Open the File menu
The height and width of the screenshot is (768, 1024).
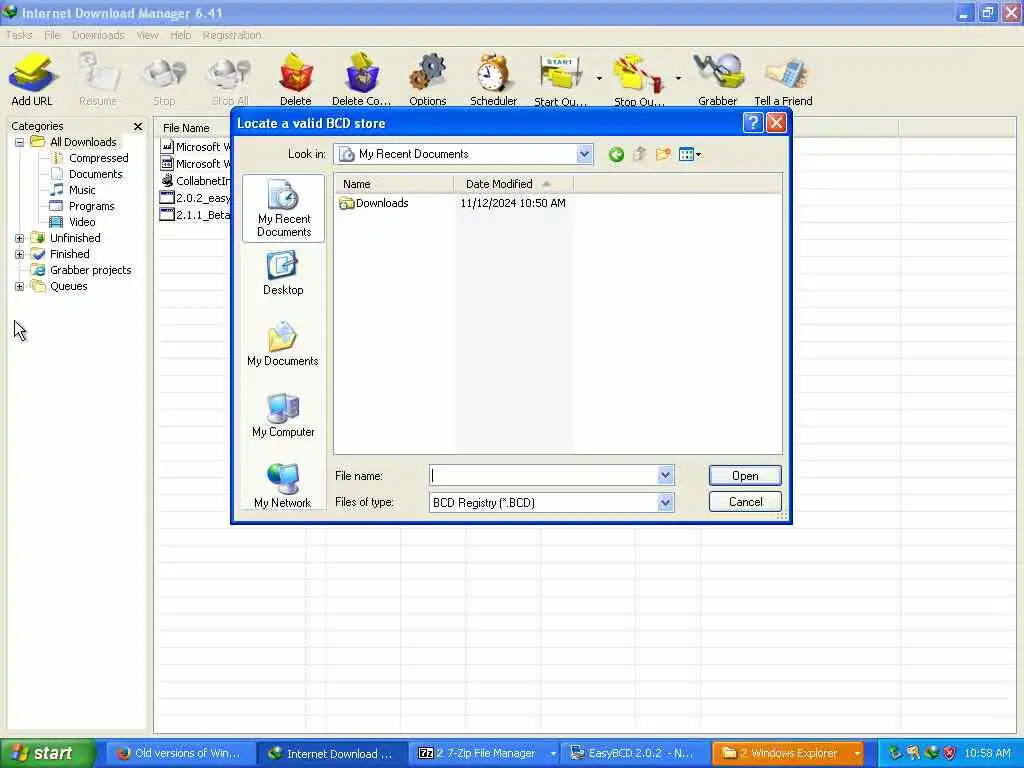click(x=52, y=35)
